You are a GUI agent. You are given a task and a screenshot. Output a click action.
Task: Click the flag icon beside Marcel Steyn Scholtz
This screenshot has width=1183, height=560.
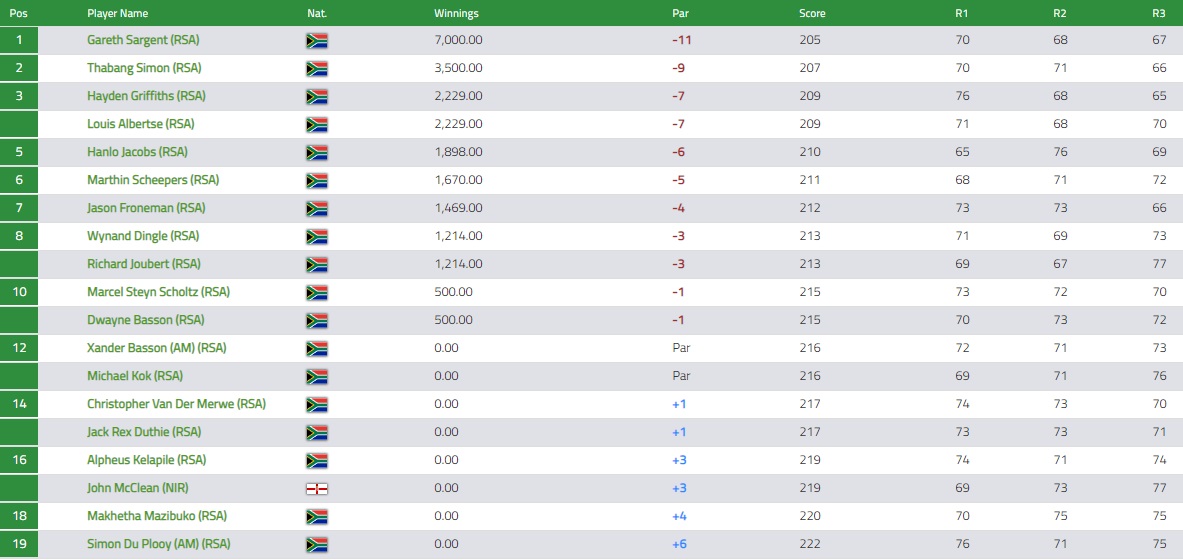317,292
